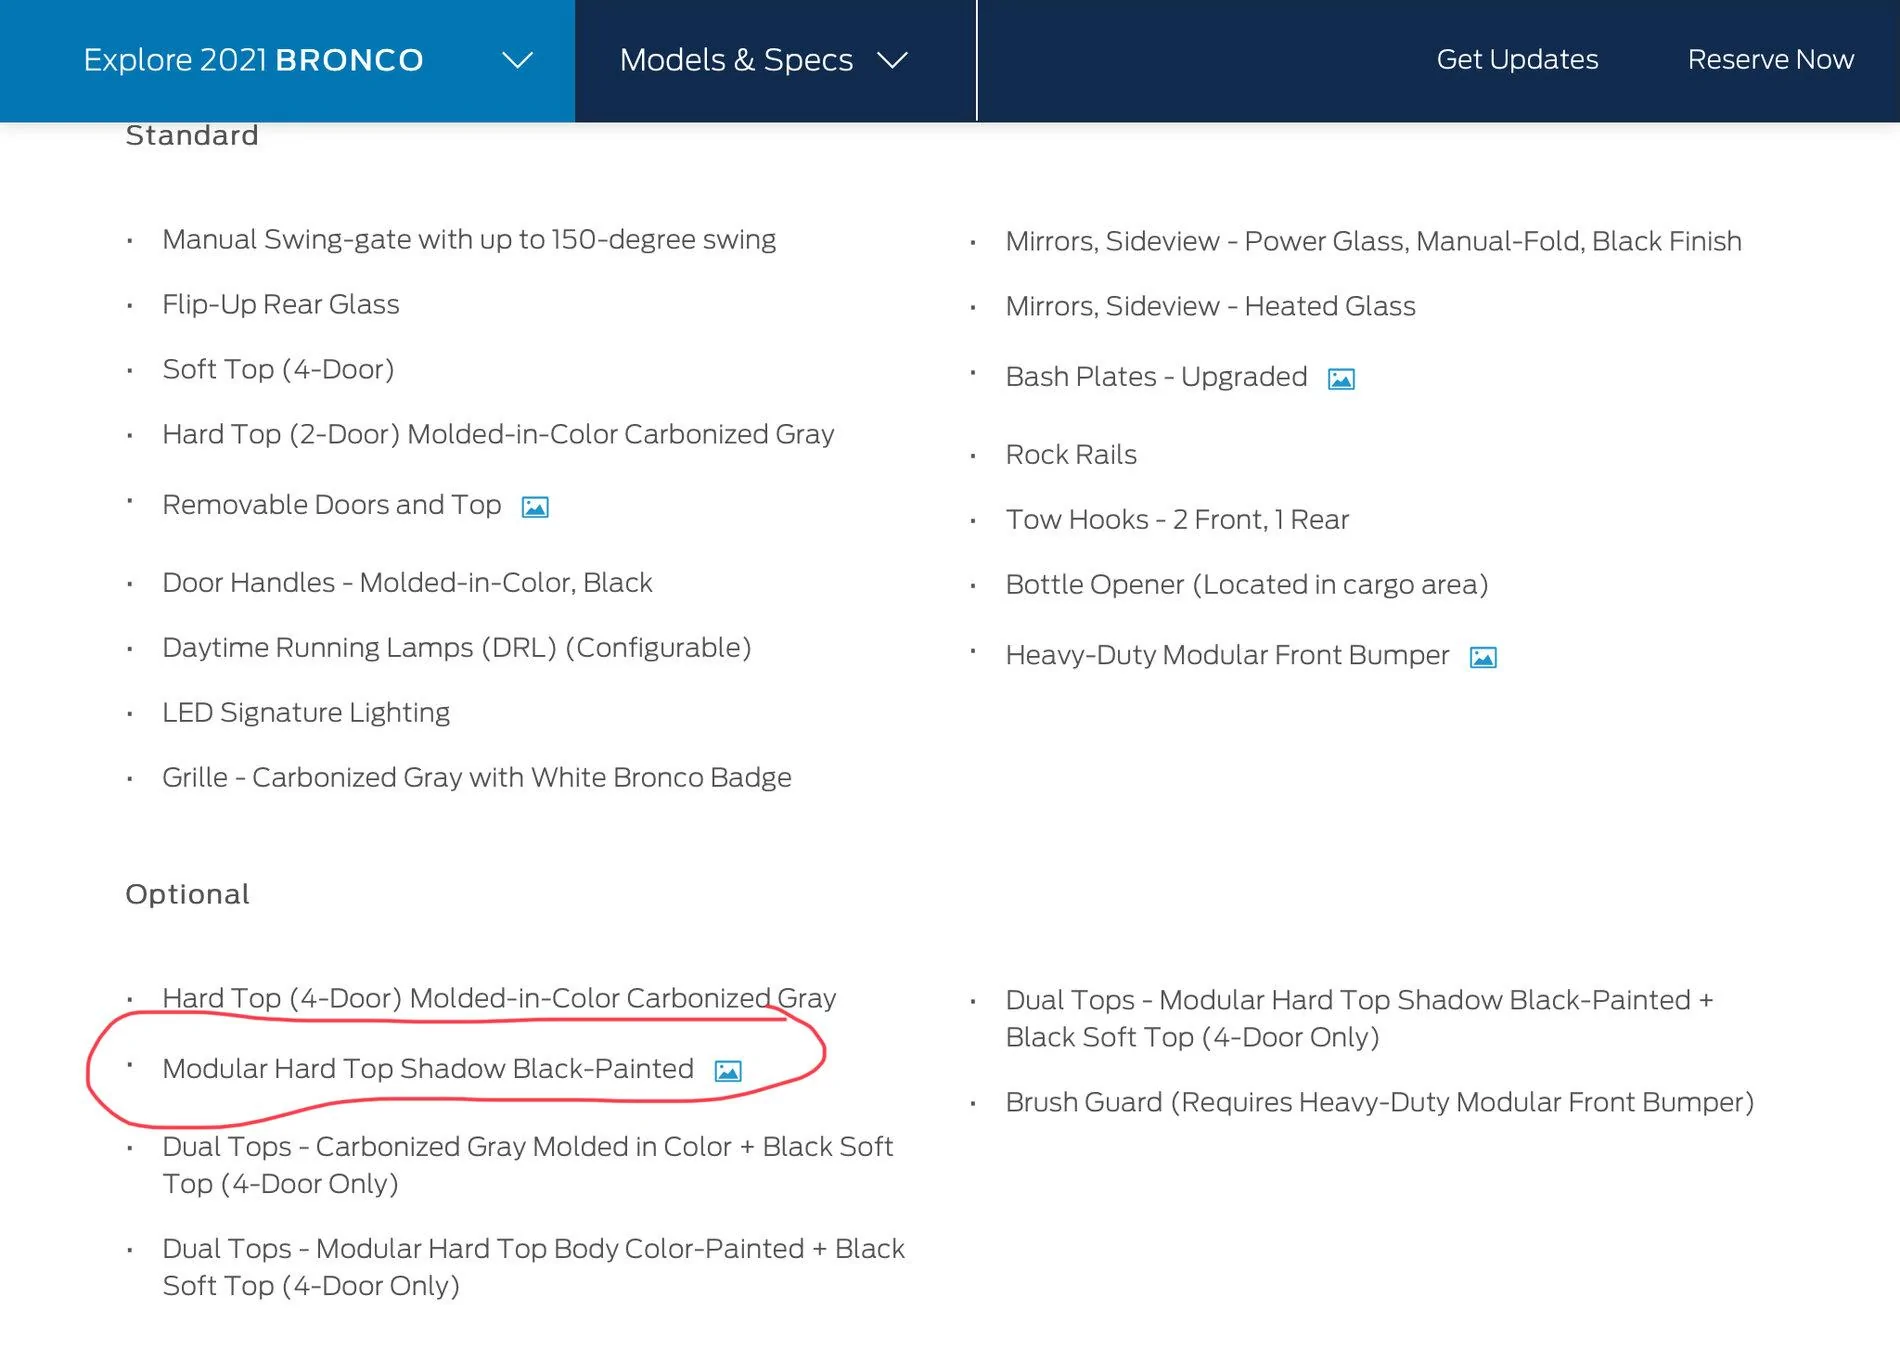Select 'Daytime Running Lamps (DRL) (Configurable)'

pyautogui.click(x=457, y=648)
